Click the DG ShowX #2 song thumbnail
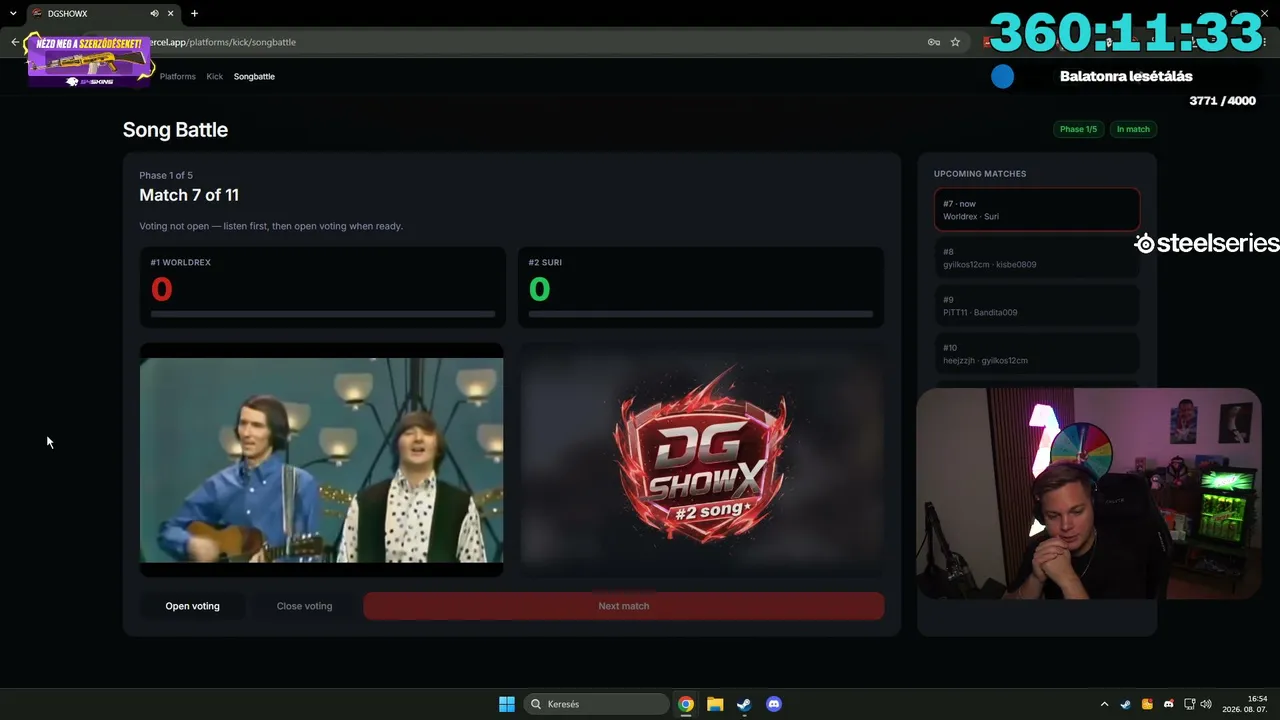1280x720 pixels. point(702,460)
